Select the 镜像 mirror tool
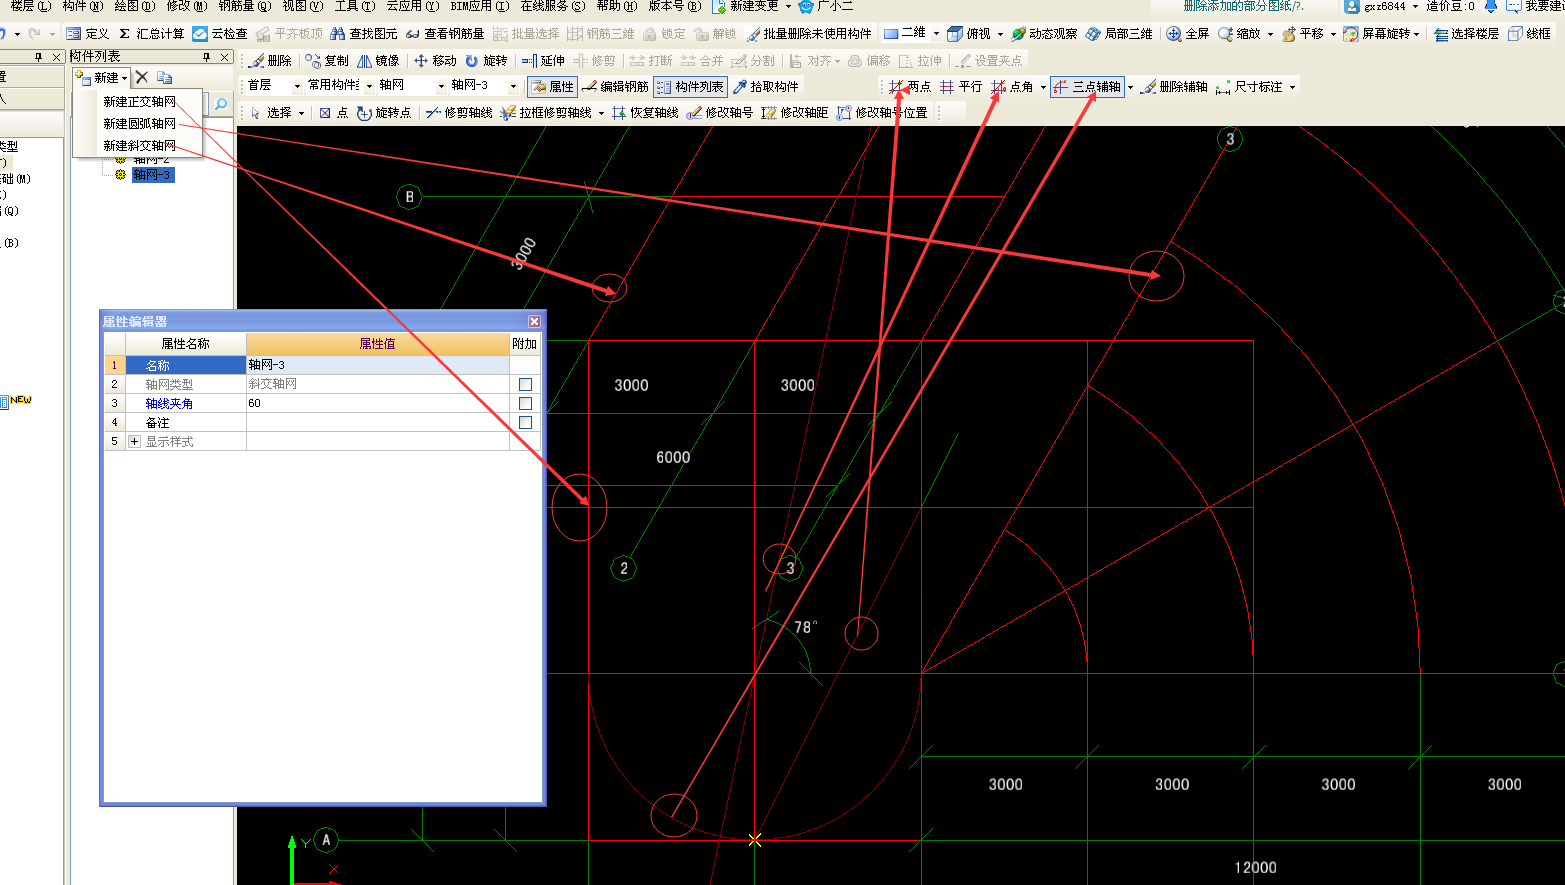 [378, 61]
